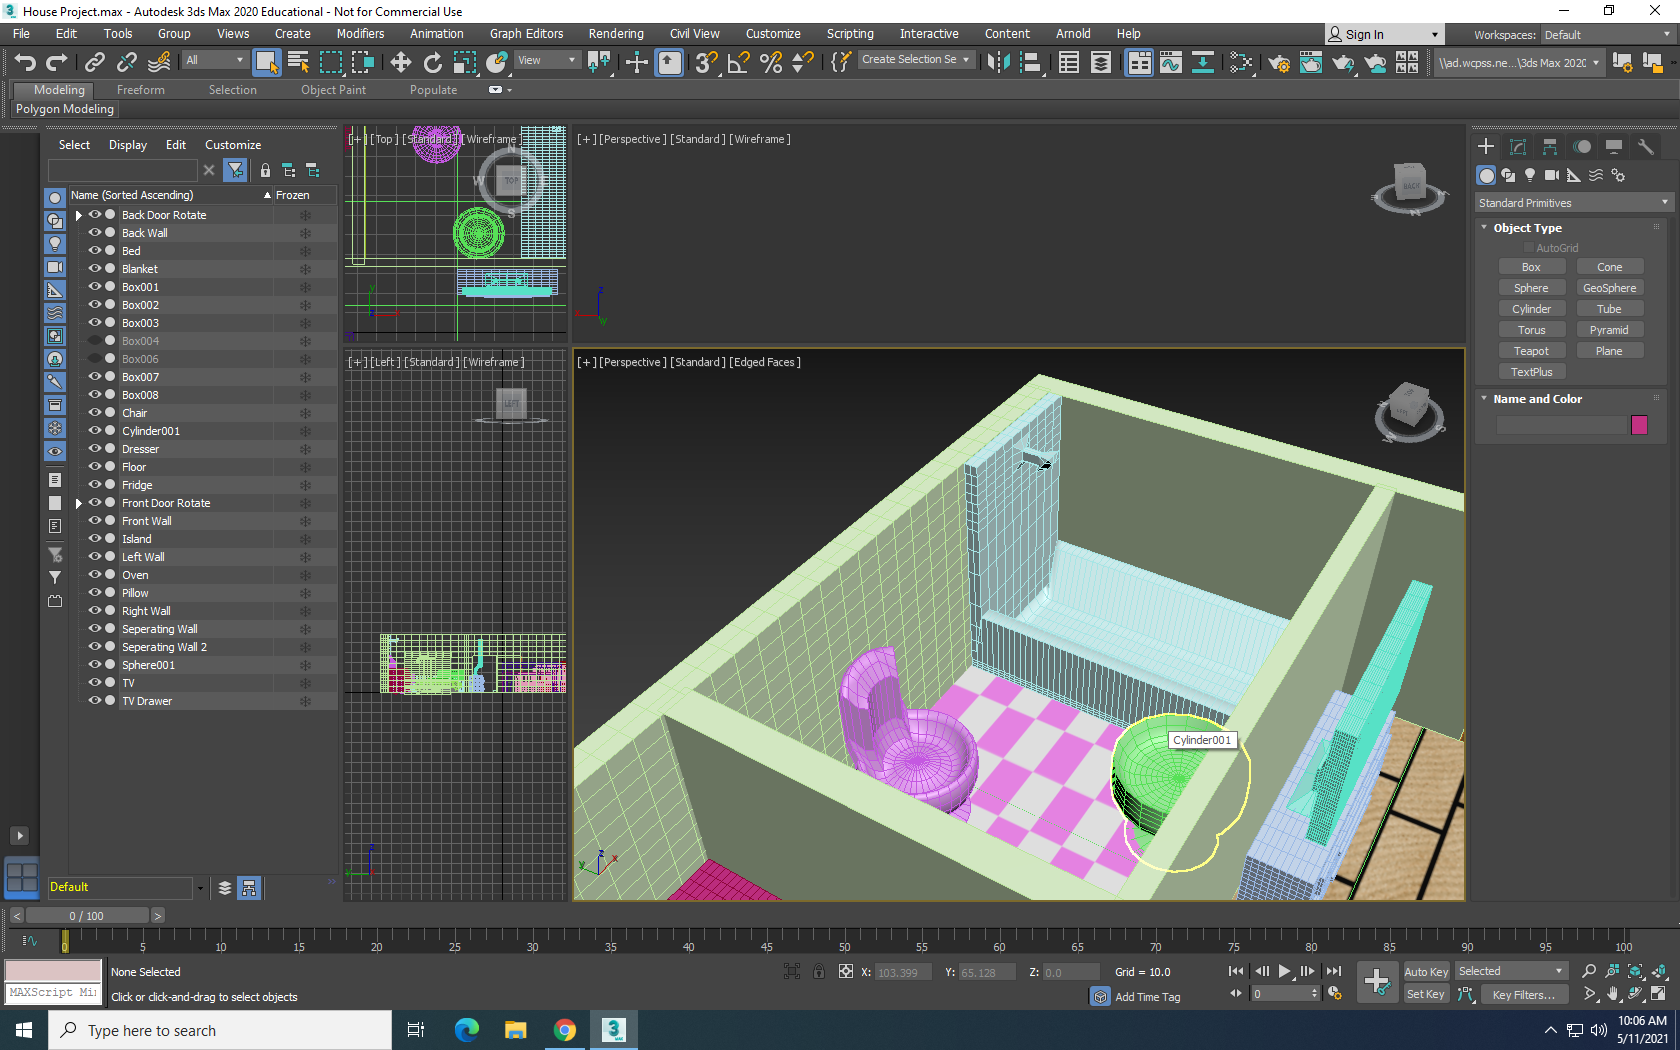Open the Customize menu in Scene Explorer
Screen dimensions: 1680x1050
pos(233,145)
